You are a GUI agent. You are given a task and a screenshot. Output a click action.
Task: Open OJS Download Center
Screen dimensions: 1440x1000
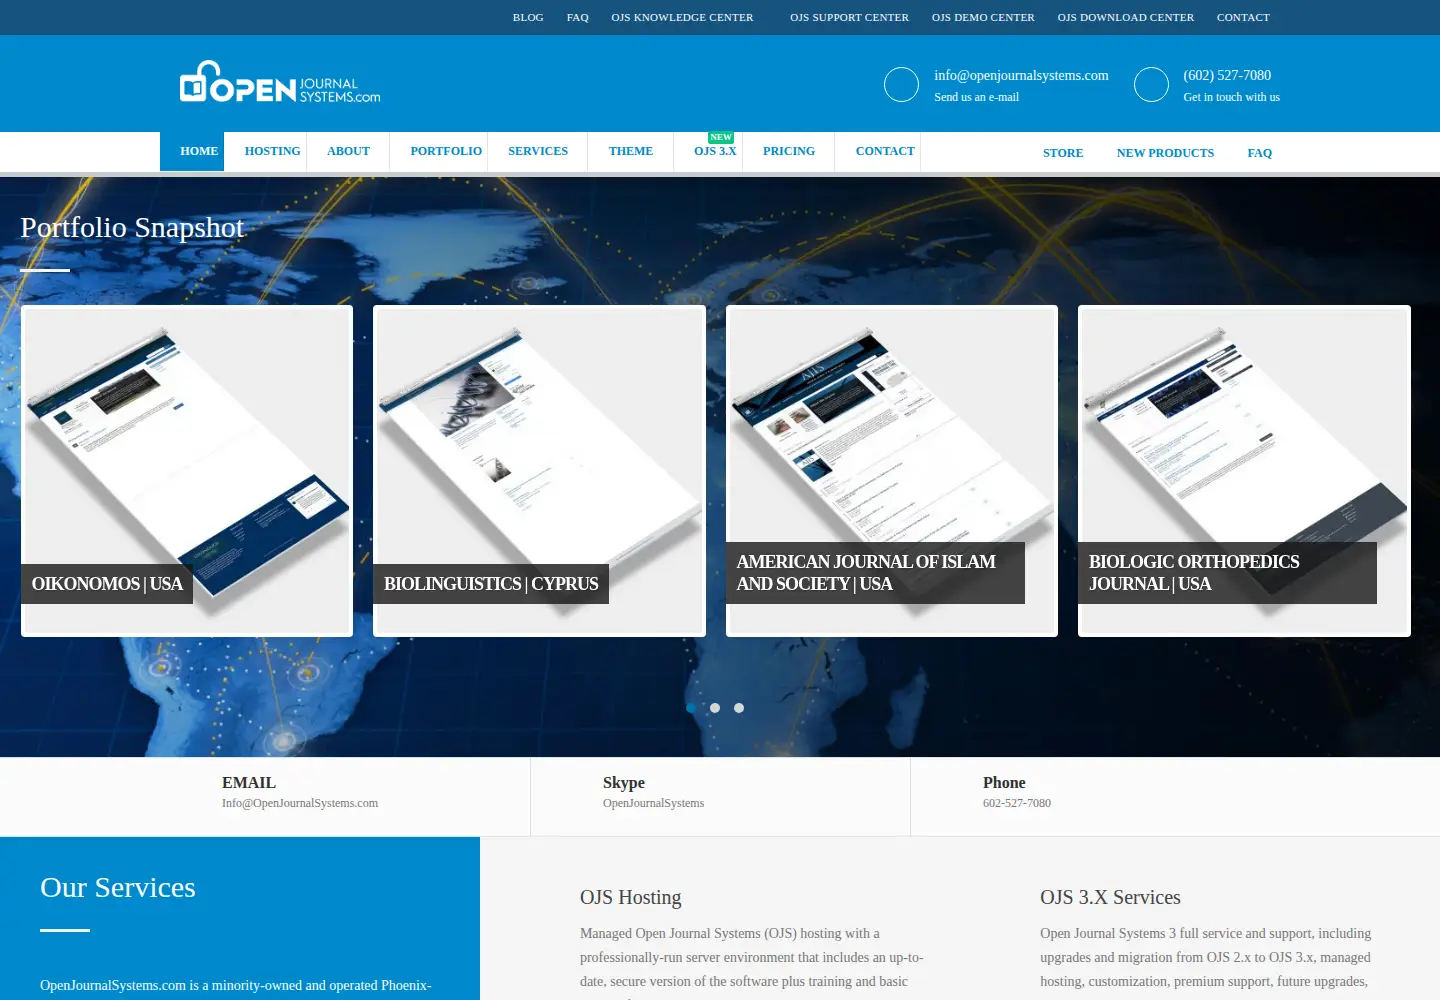(x=1126, y=17)
